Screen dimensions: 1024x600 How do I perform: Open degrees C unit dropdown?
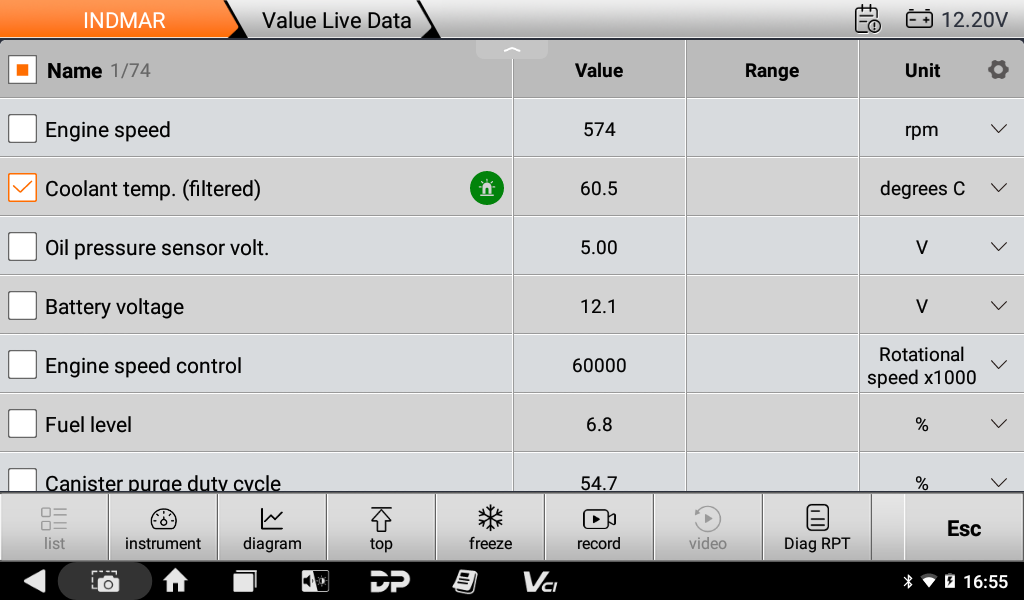pyautogui.click(x=999, y=188)
